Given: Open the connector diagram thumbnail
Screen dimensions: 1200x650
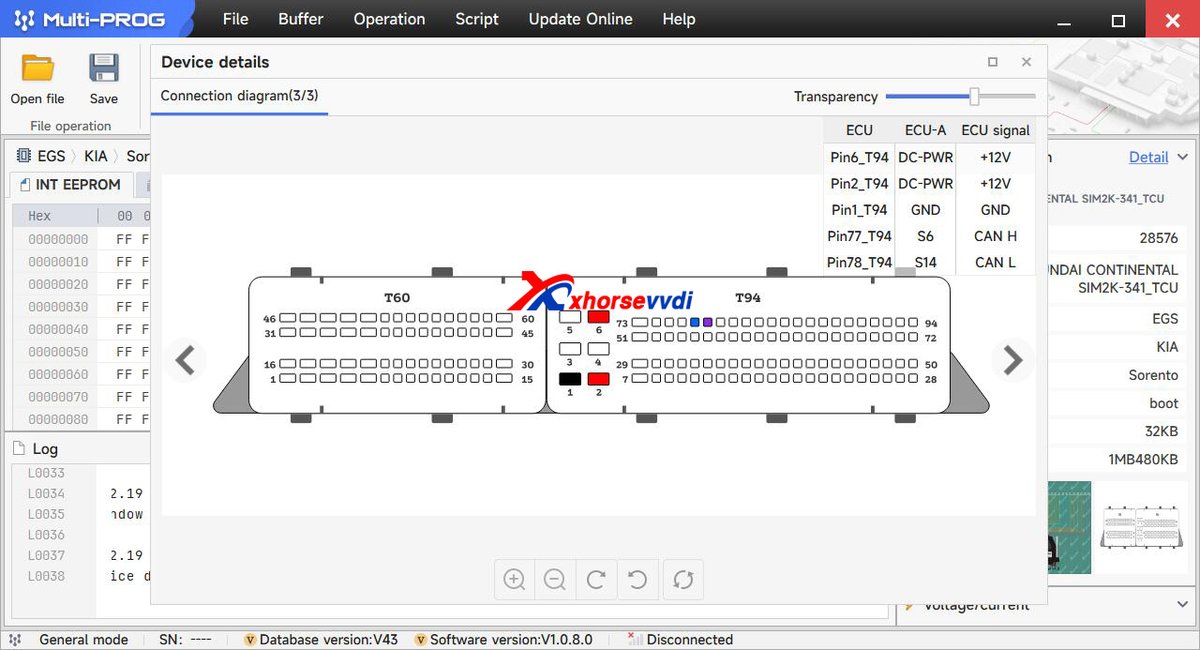Looking at the screenshot, I should click(1139, 528).
